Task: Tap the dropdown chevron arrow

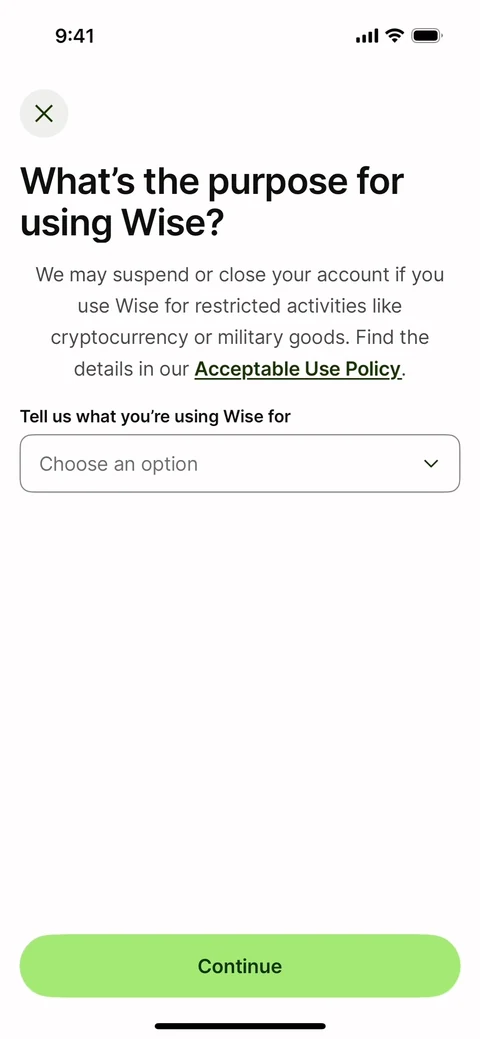Action: tap(431, 464)
